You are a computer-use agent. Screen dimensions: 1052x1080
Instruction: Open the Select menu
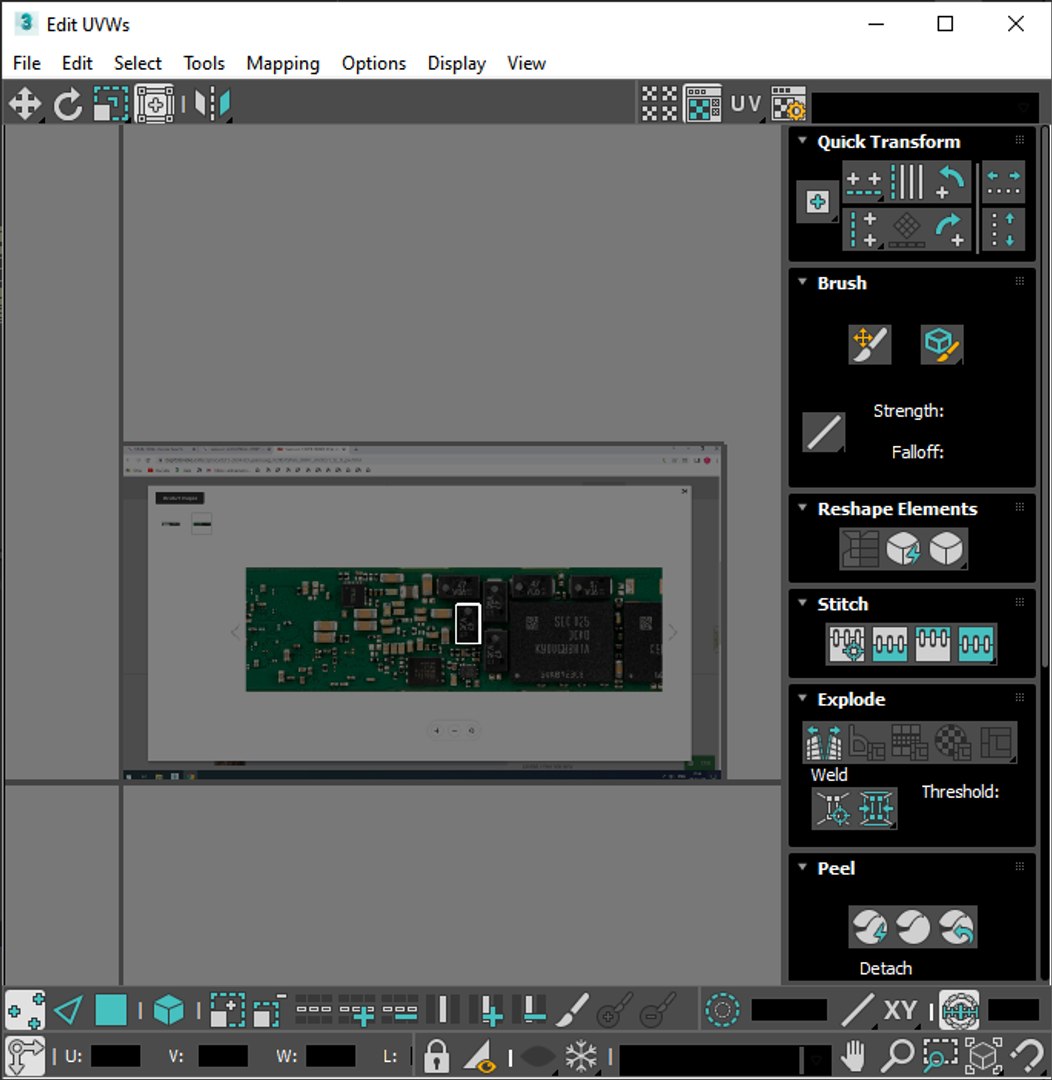coord(138,63)
